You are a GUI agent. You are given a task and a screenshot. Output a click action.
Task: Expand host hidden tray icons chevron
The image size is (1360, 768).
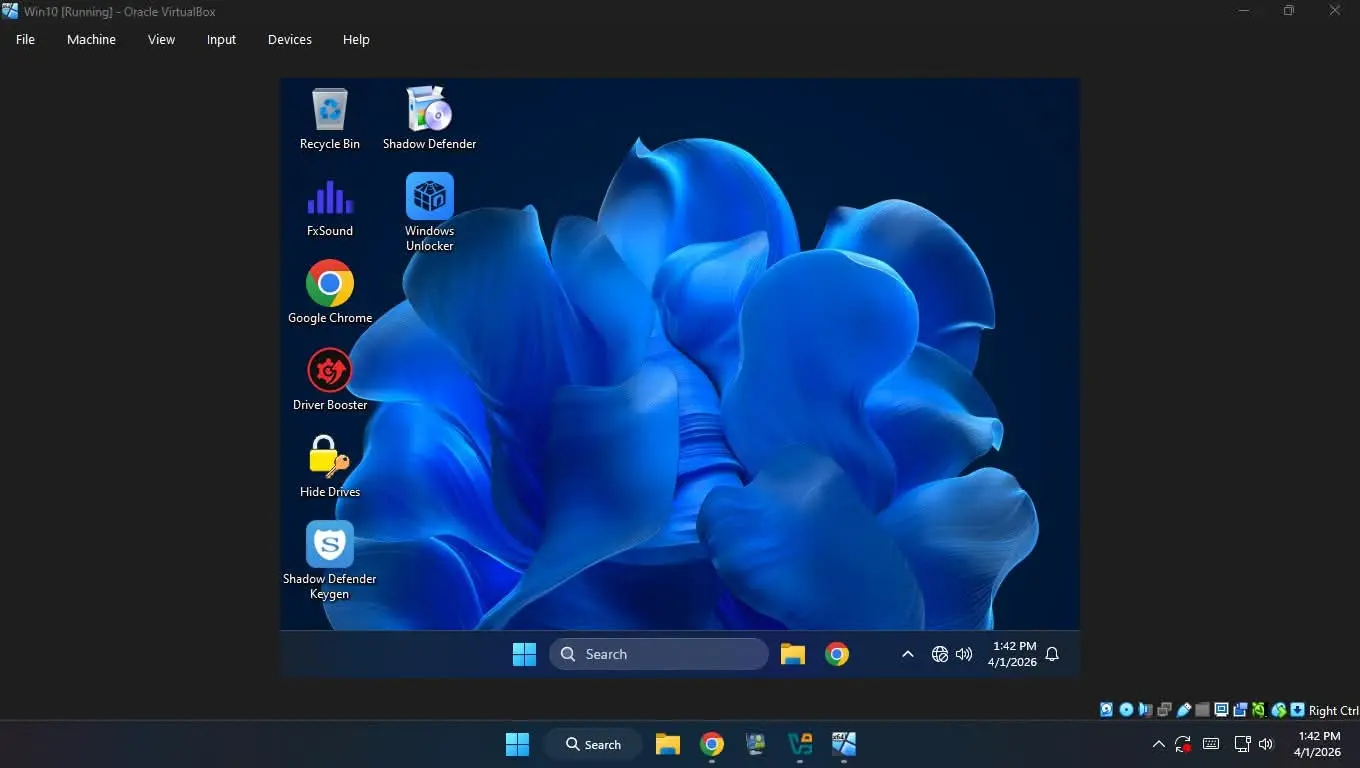coord(1159,744)
